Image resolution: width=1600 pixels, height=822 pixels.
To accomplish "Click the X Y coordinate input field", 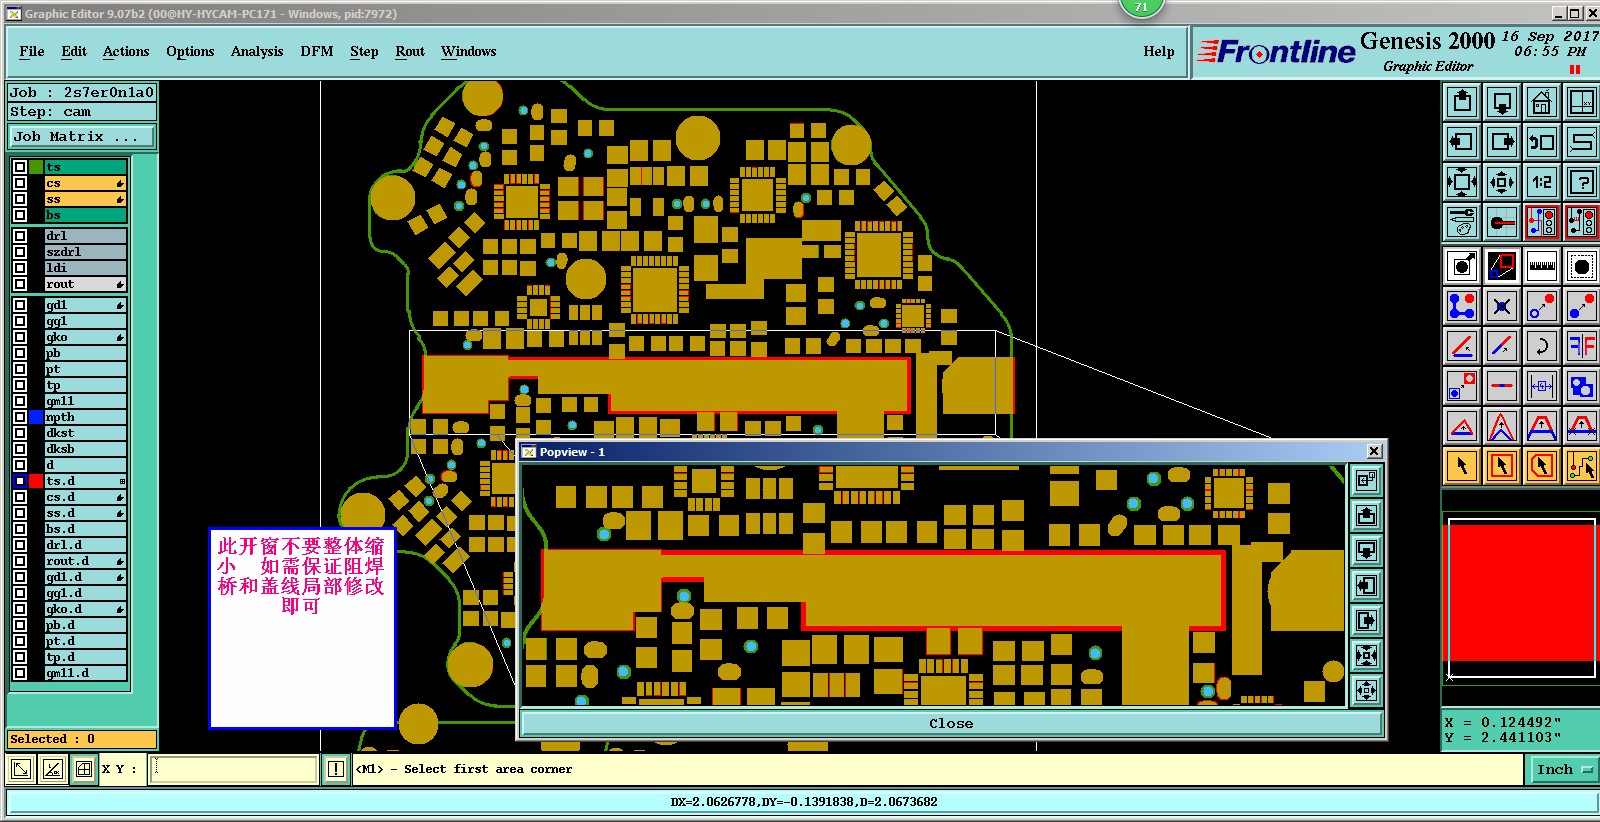I will 233,769.
